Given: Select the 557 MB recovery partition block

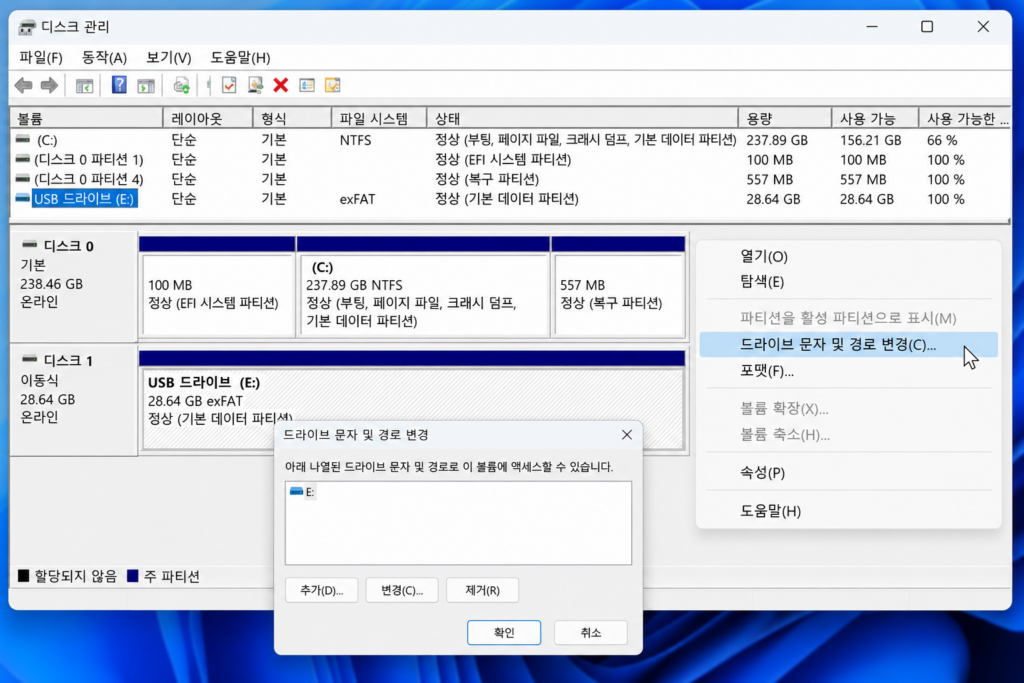Looking at the screenshot, I should coord(618,287).
